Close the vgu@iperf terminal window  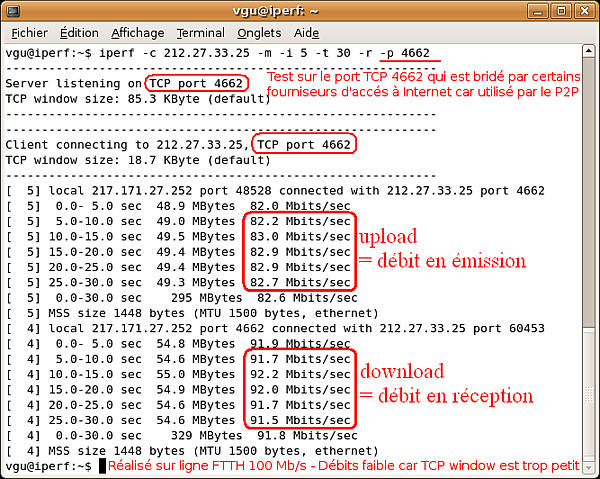[x=584, y=11]
